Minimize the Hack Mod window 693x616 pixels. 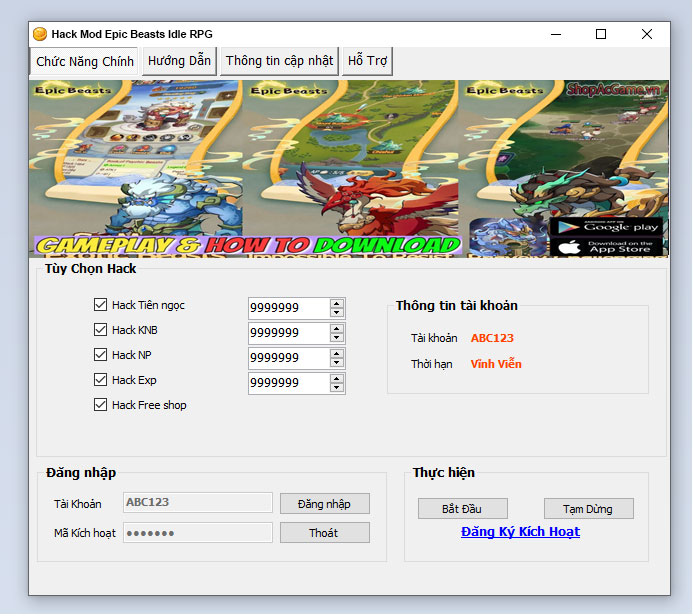point(556,34)
